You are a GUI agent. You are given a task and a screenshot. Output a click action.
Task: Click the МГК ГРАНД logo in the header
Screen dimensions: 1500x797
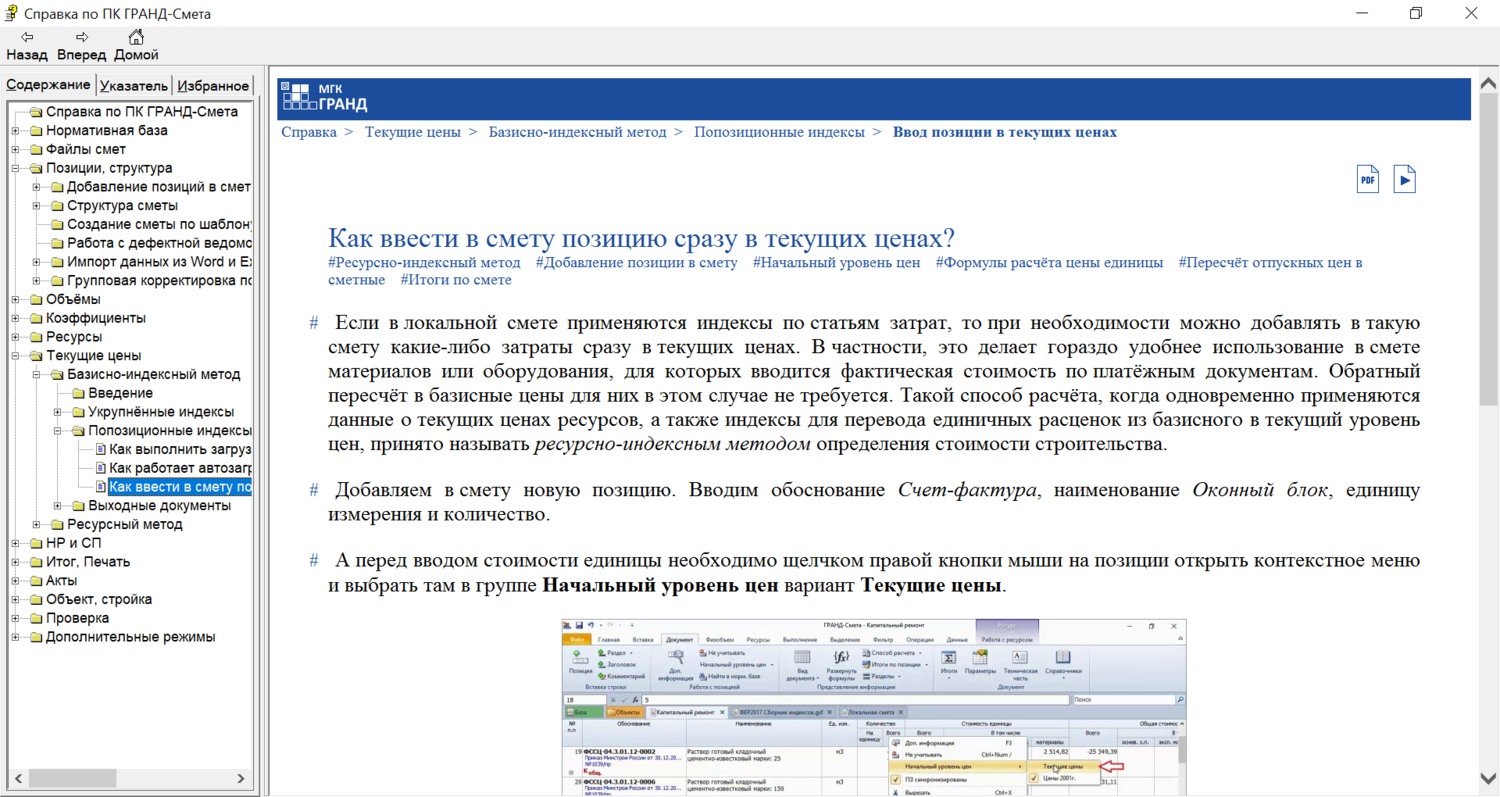coord(325,97)
